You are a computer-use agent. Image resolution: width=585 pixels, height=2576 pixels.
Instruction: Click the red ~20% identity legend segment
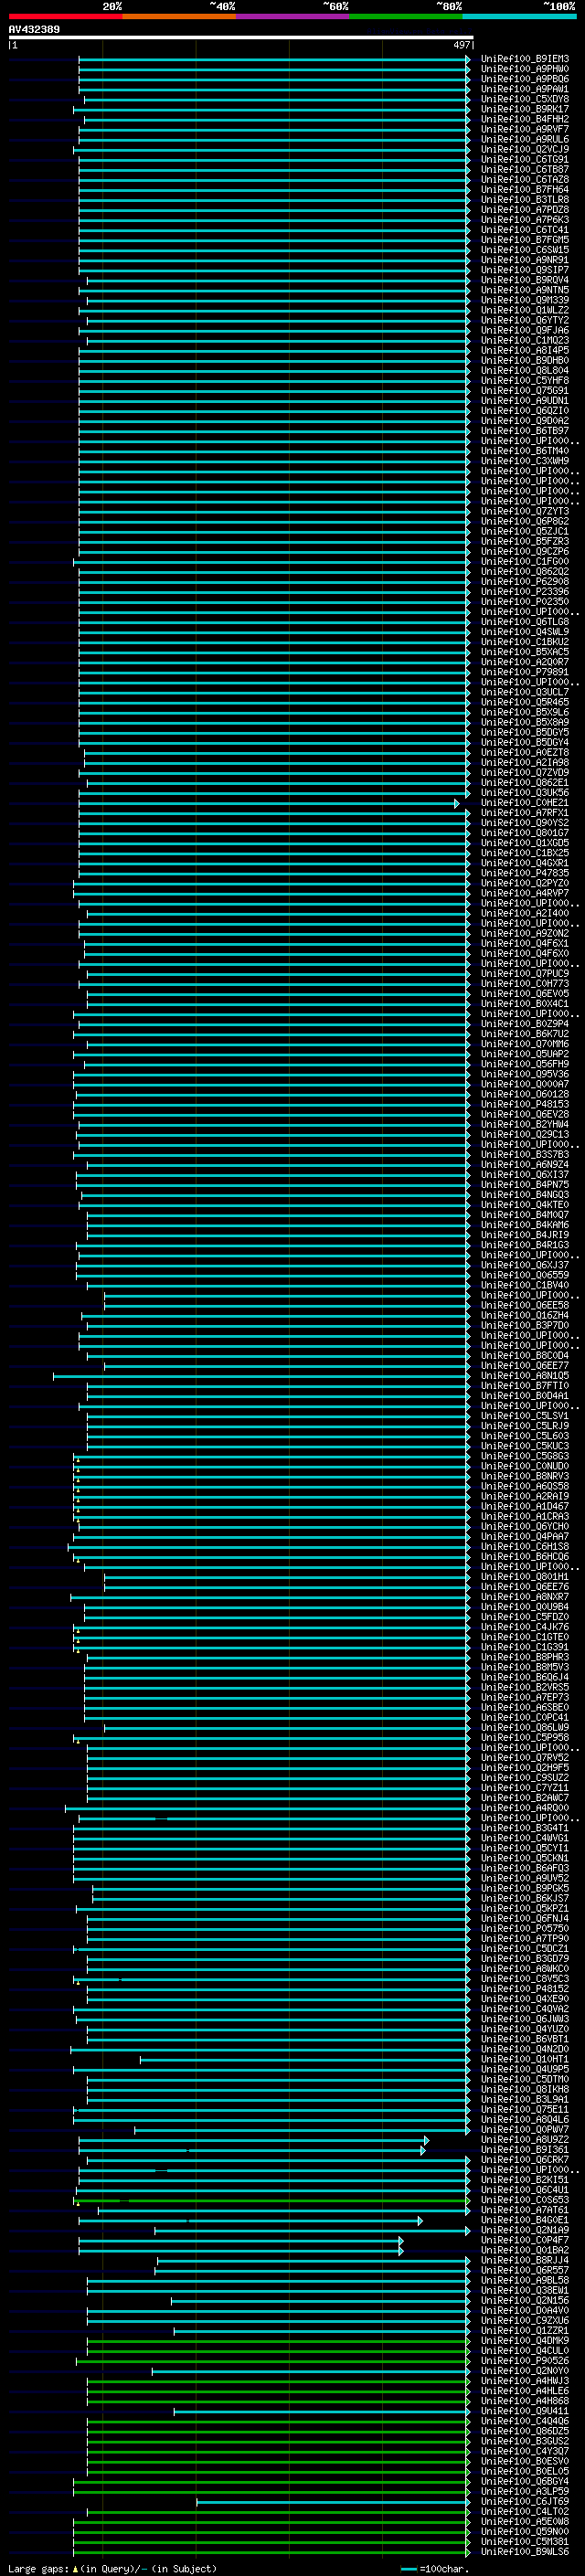[65, 16]
